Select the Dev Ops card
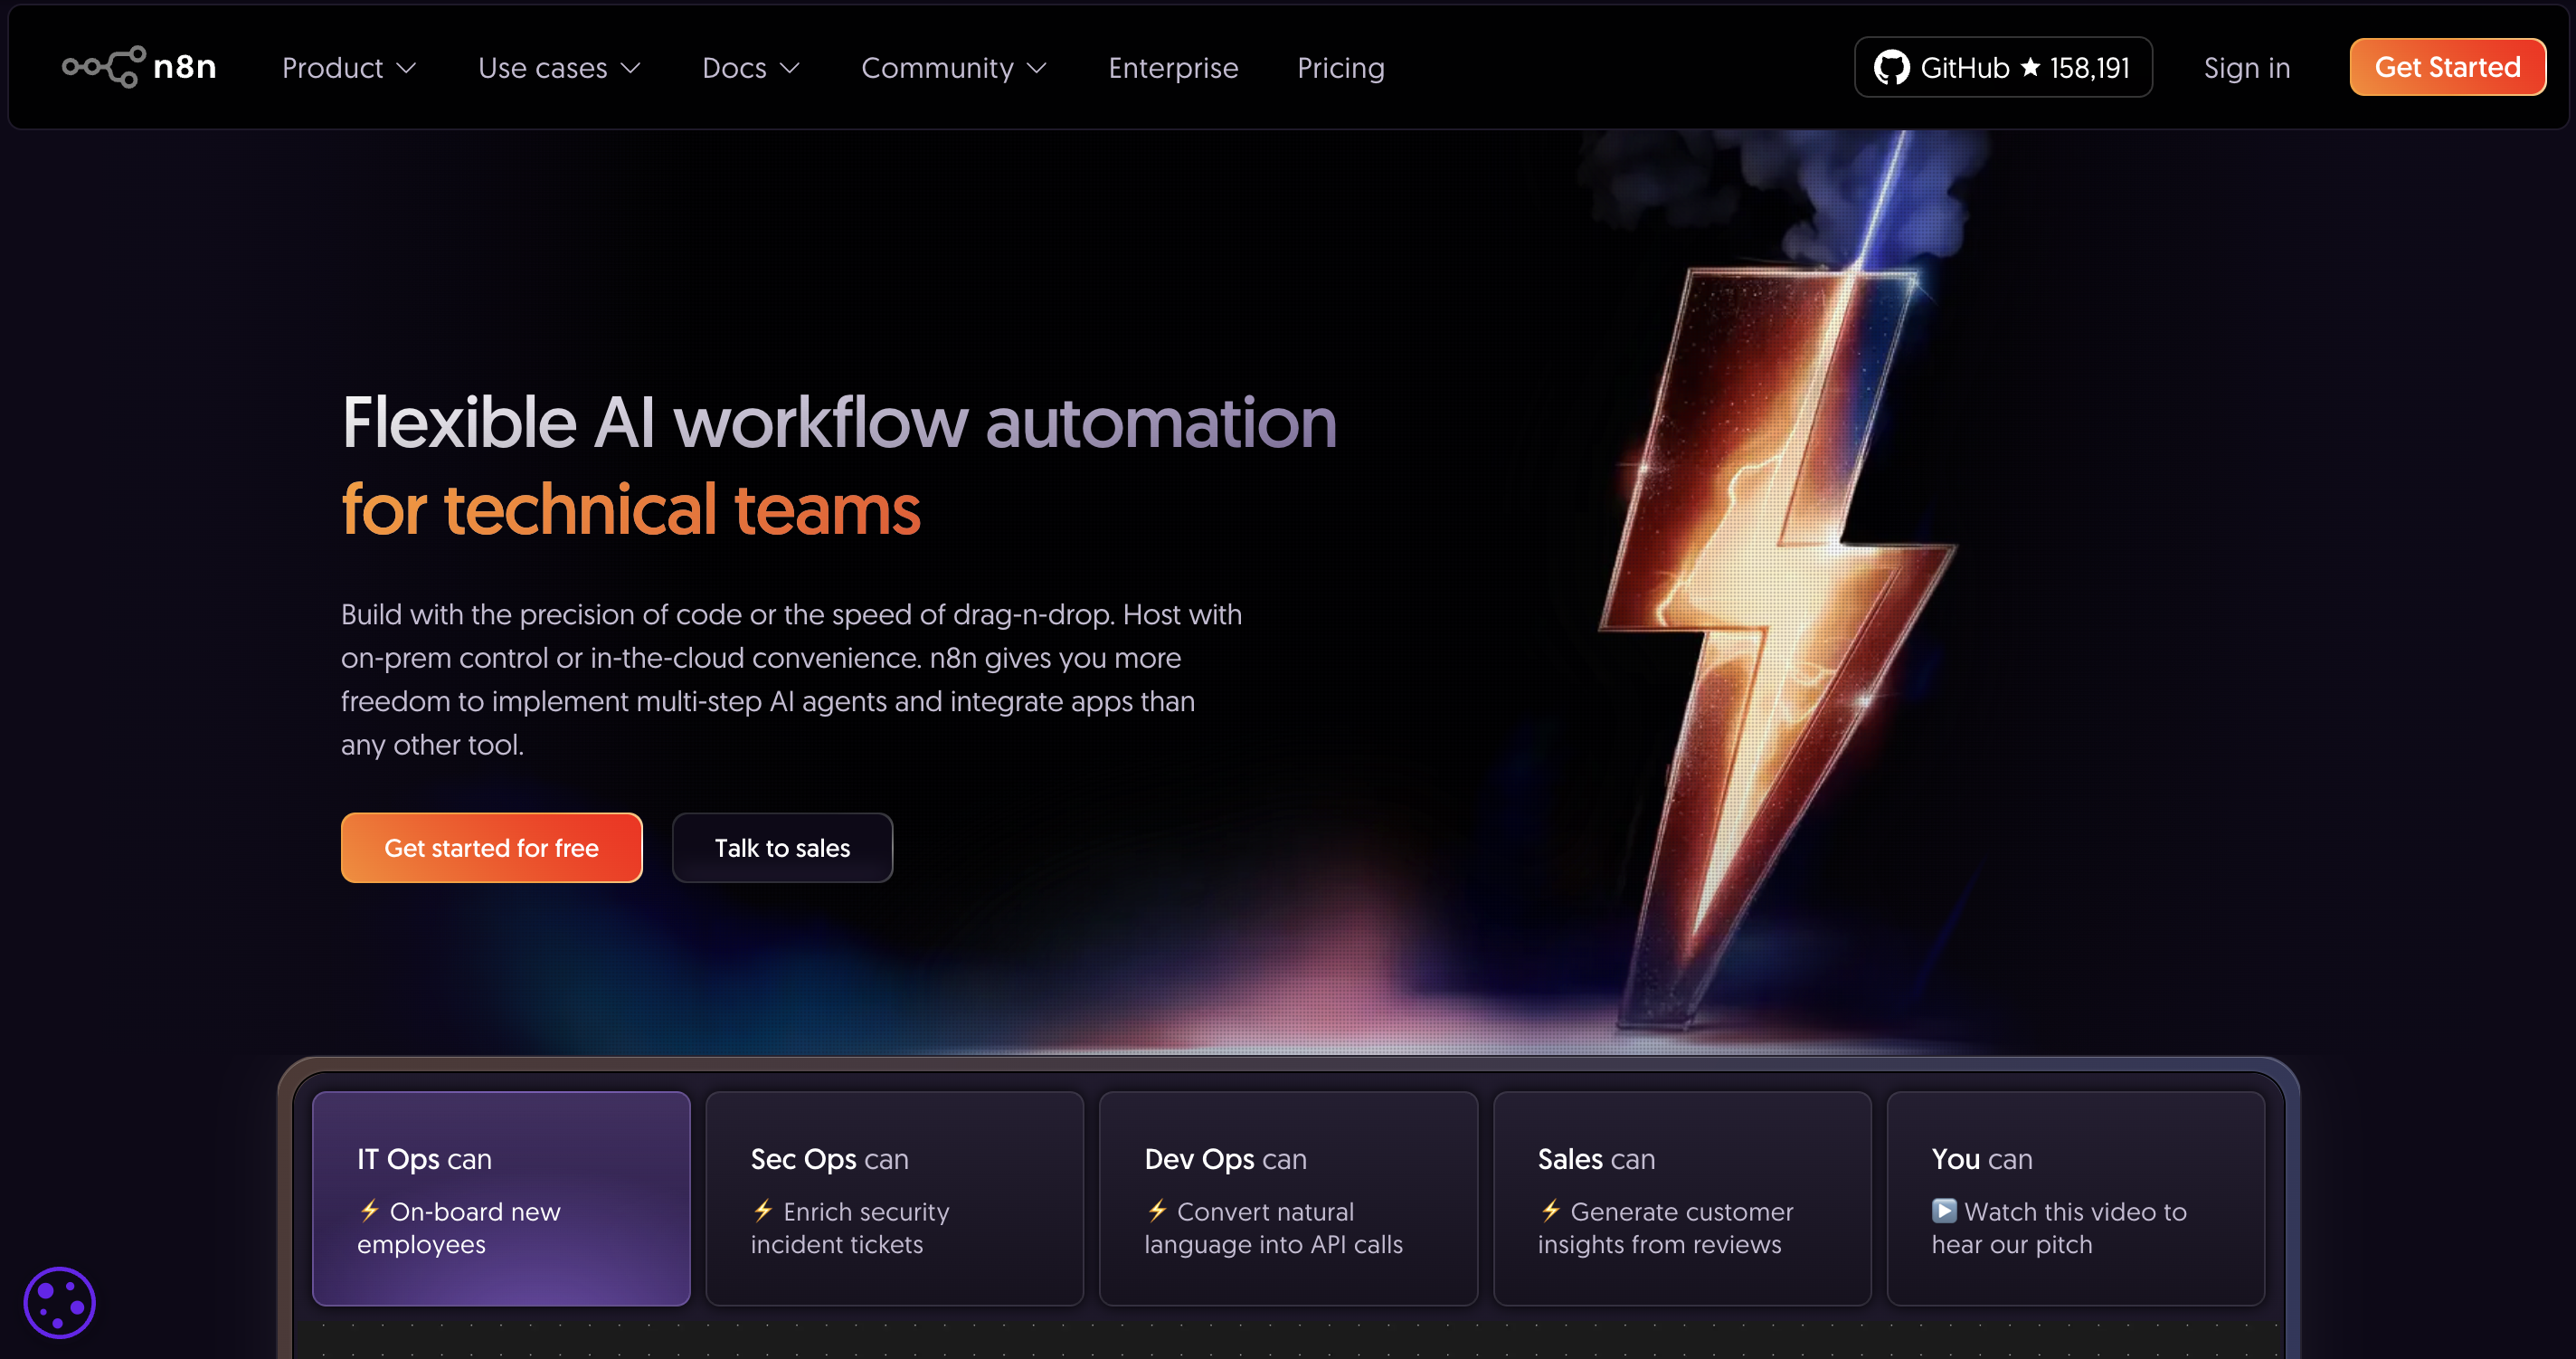Image resolution: width=2576 pixels, height=1359 pixels. (x=1288, y=1199)
